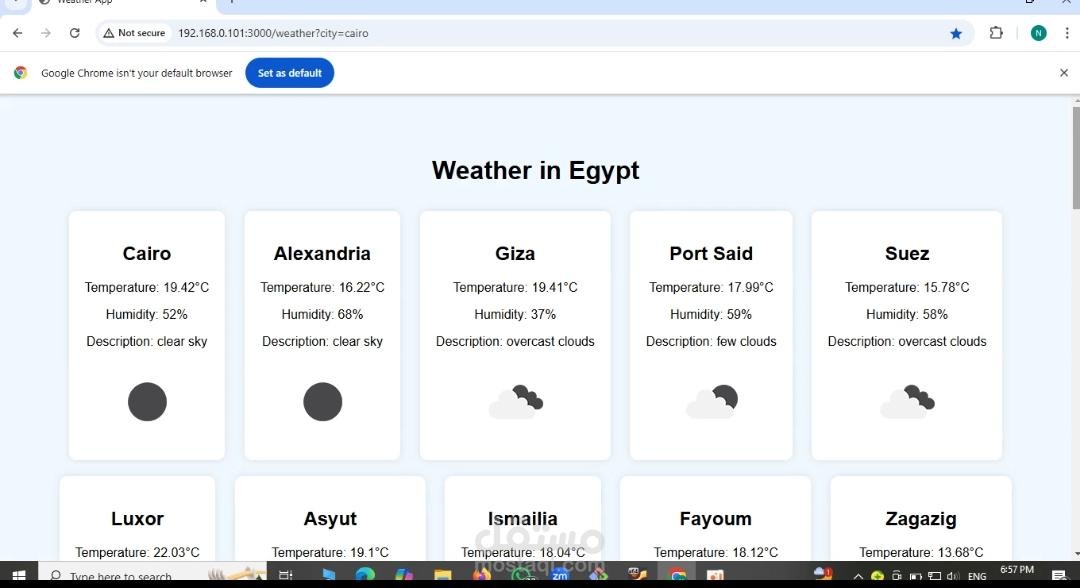Click Temperature: 19.41°C in Giza card
The height and width of the screenshot is (588, 1080).
point(515,287)
